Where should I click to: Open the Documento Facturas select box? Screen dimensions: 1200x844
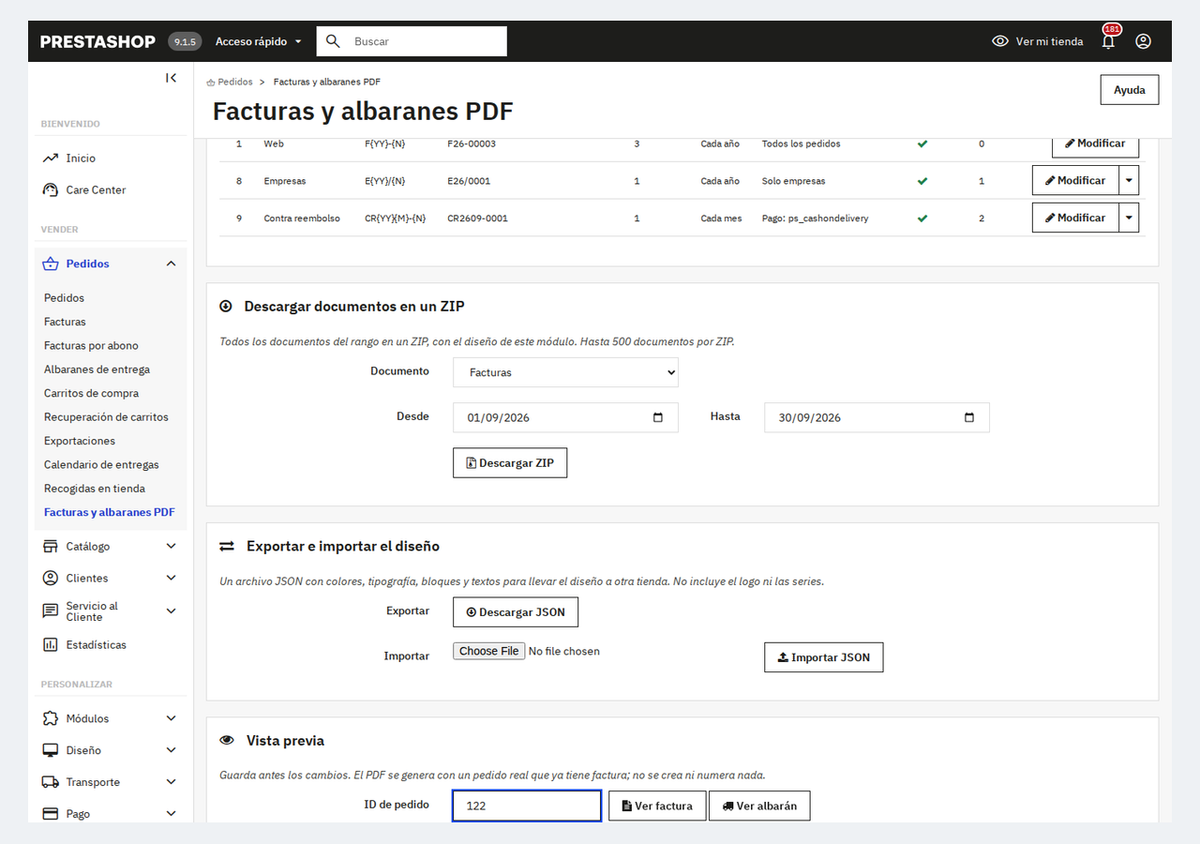click(565, 372)
